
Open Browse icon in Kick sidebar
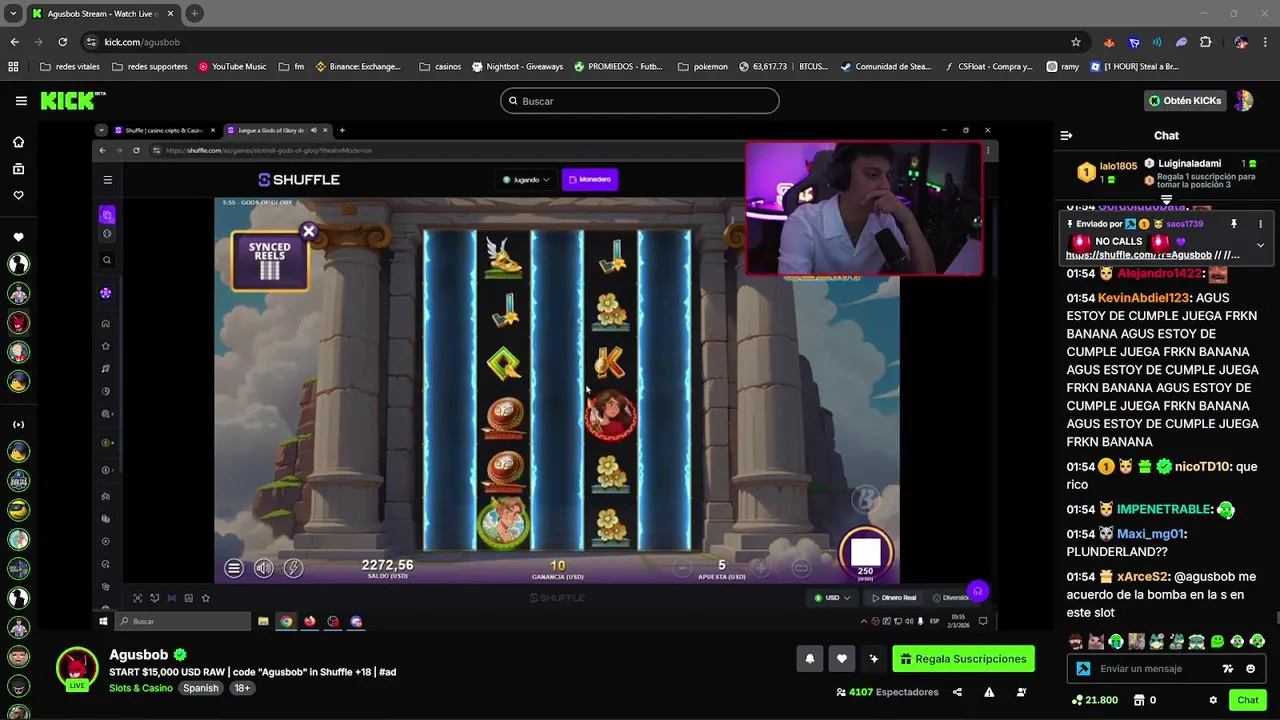point(18,169)
